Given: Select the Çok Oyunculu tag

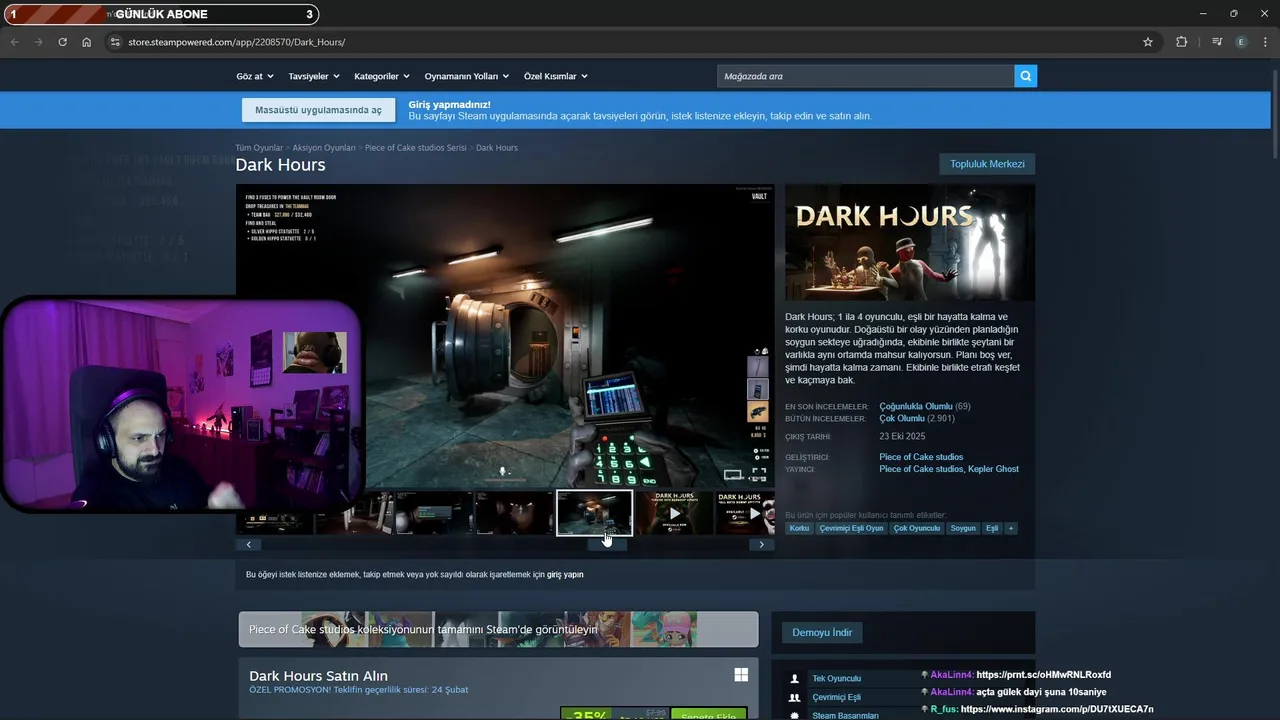Looking at the screenshot, I should 917,528.
